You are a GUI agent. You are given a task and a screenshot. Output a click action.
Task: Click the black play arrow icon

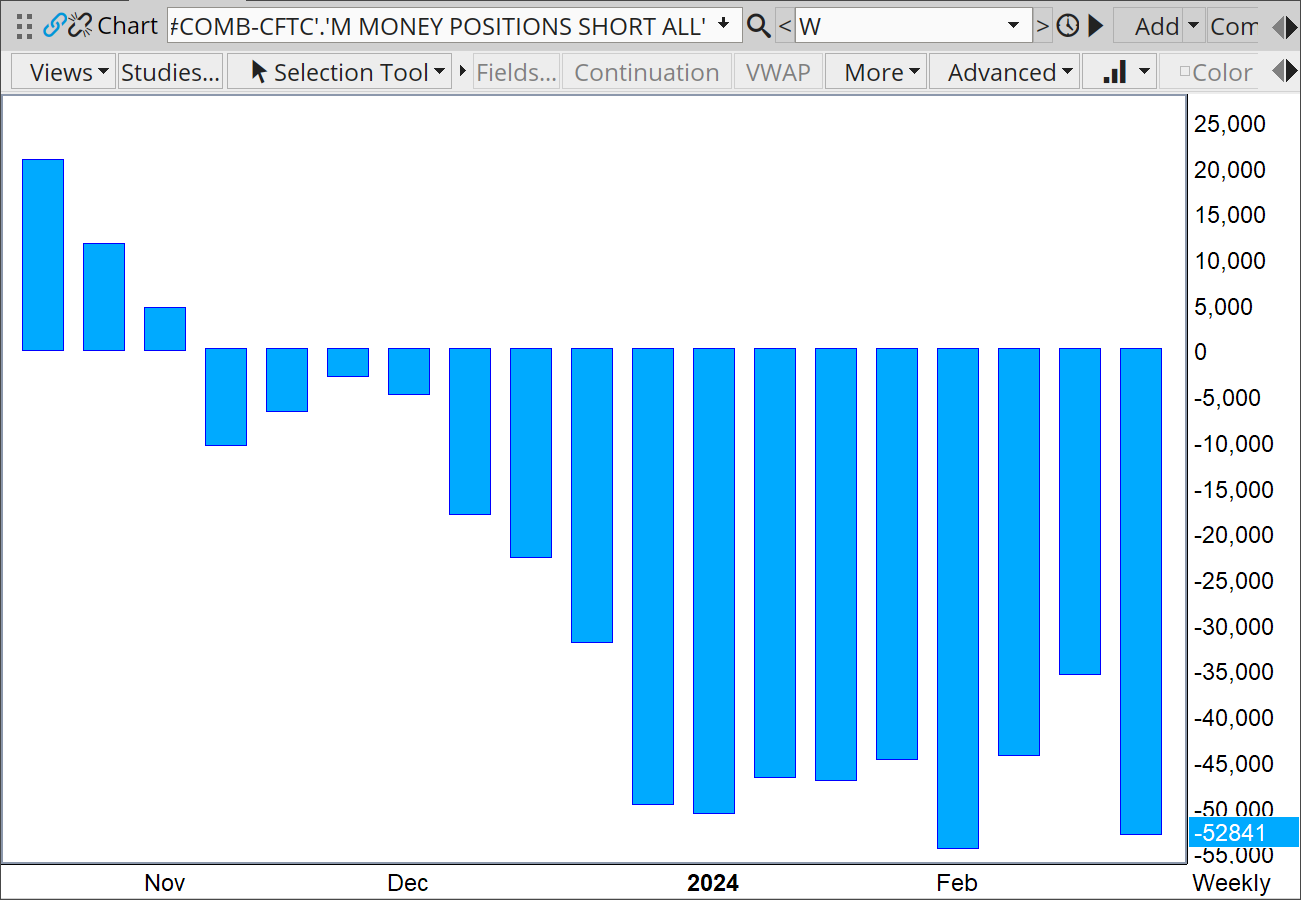click(x=1096, y=26)
